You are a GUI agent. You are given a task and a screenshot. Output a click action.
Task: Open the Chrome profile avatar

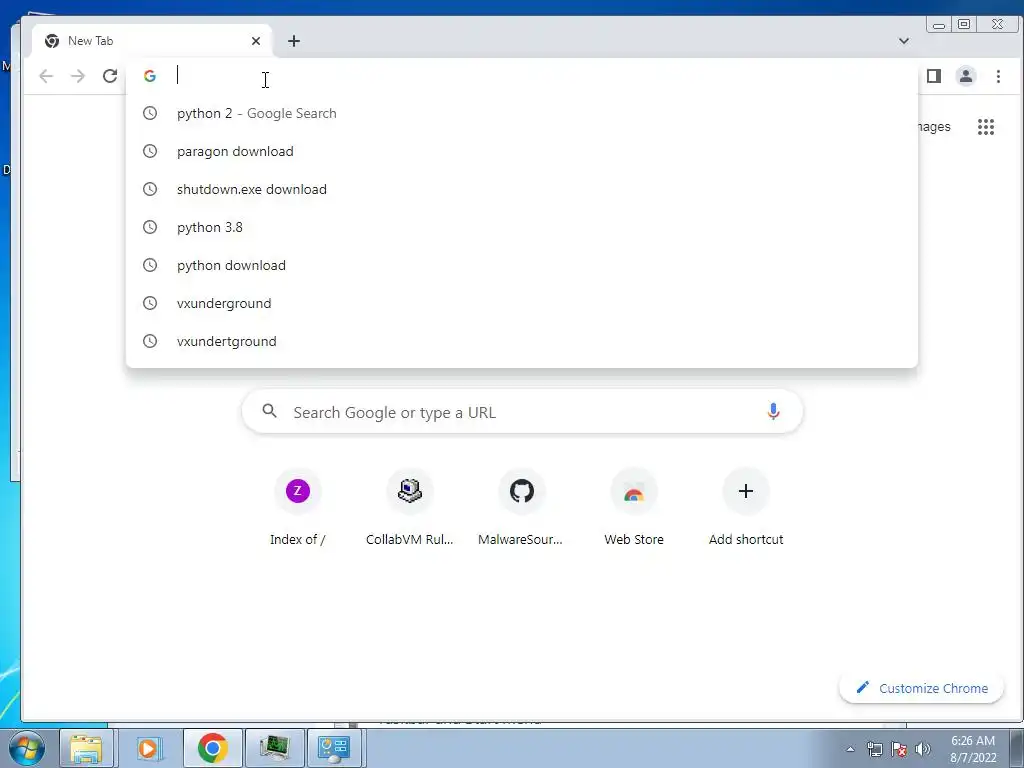(966, 76)
